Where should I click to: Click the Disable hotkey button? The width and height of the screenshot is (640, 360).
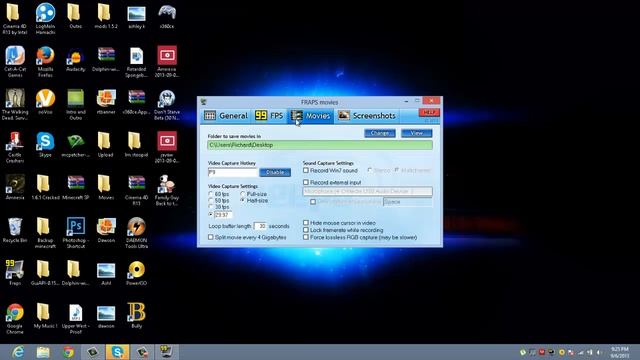click(x=275, y=172)
